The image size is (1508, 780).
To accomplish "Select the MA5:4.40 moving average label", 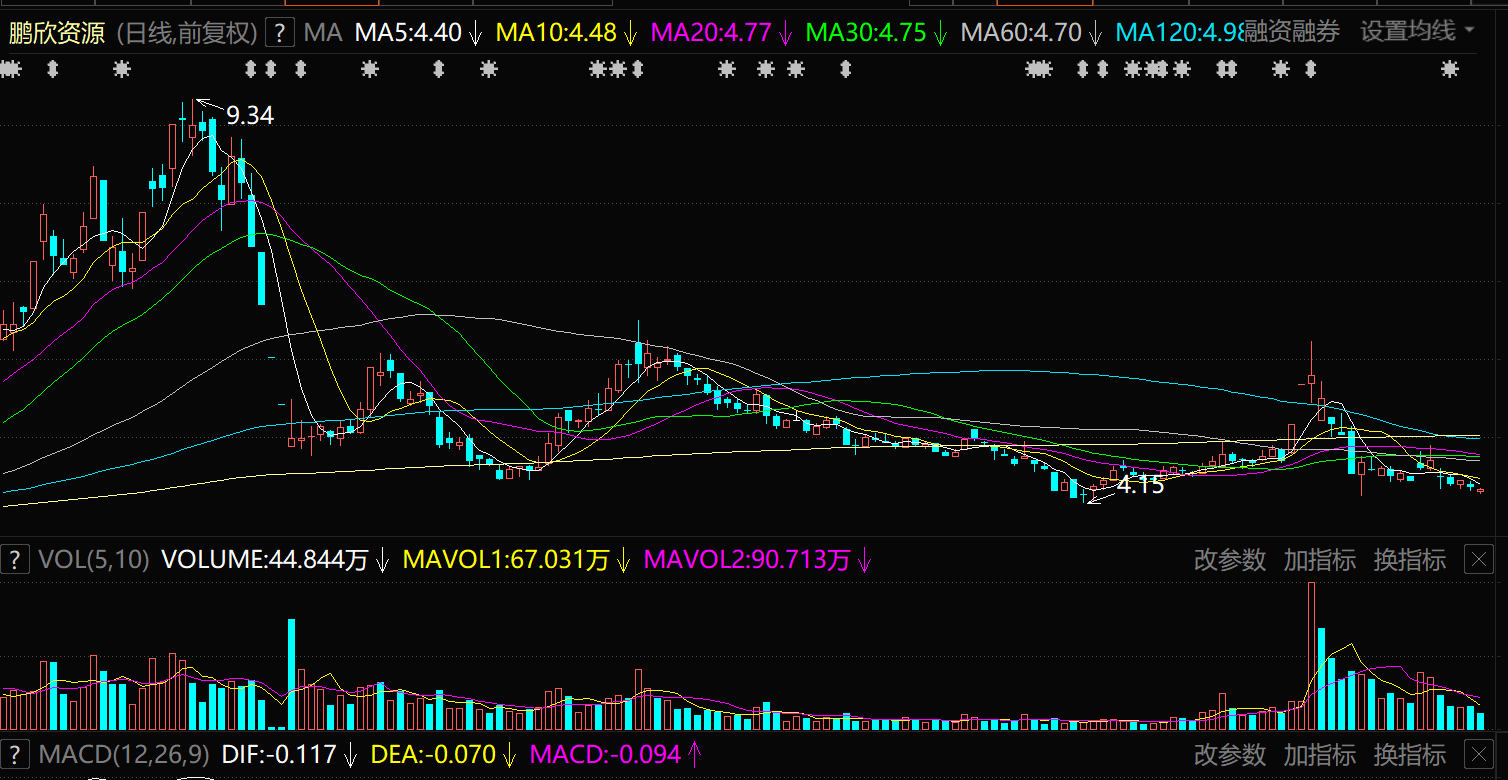I will point(408,33).
